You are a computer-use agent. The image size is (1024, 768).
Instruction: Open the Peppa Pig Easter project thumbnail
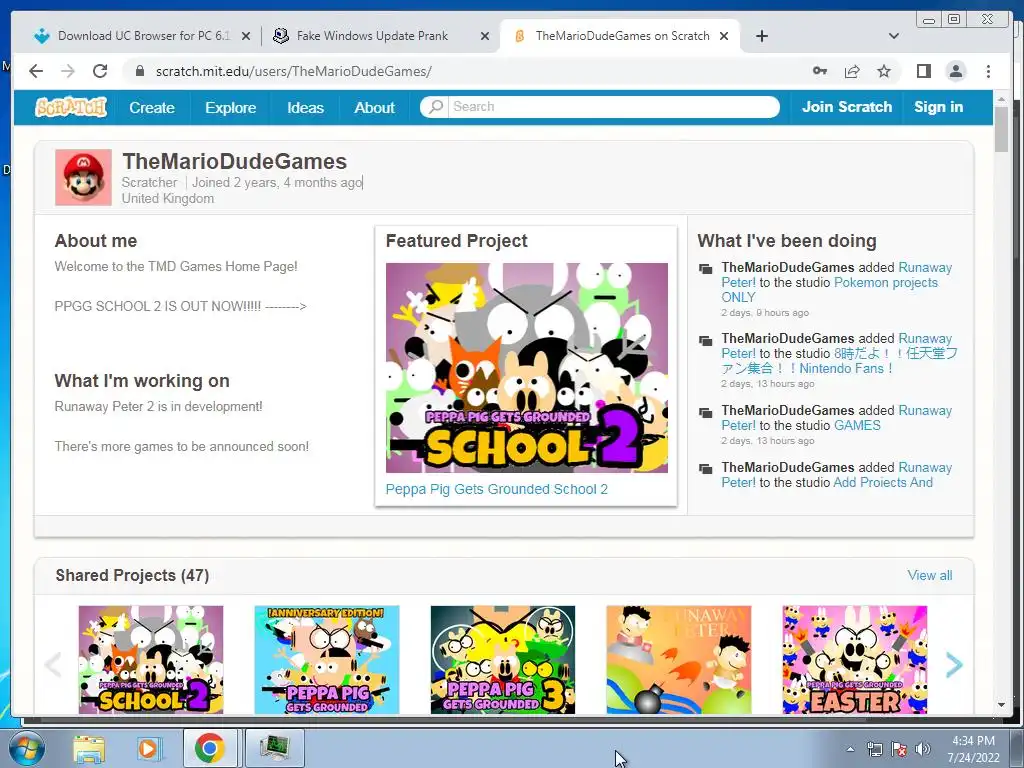click(x=855, y=660)
